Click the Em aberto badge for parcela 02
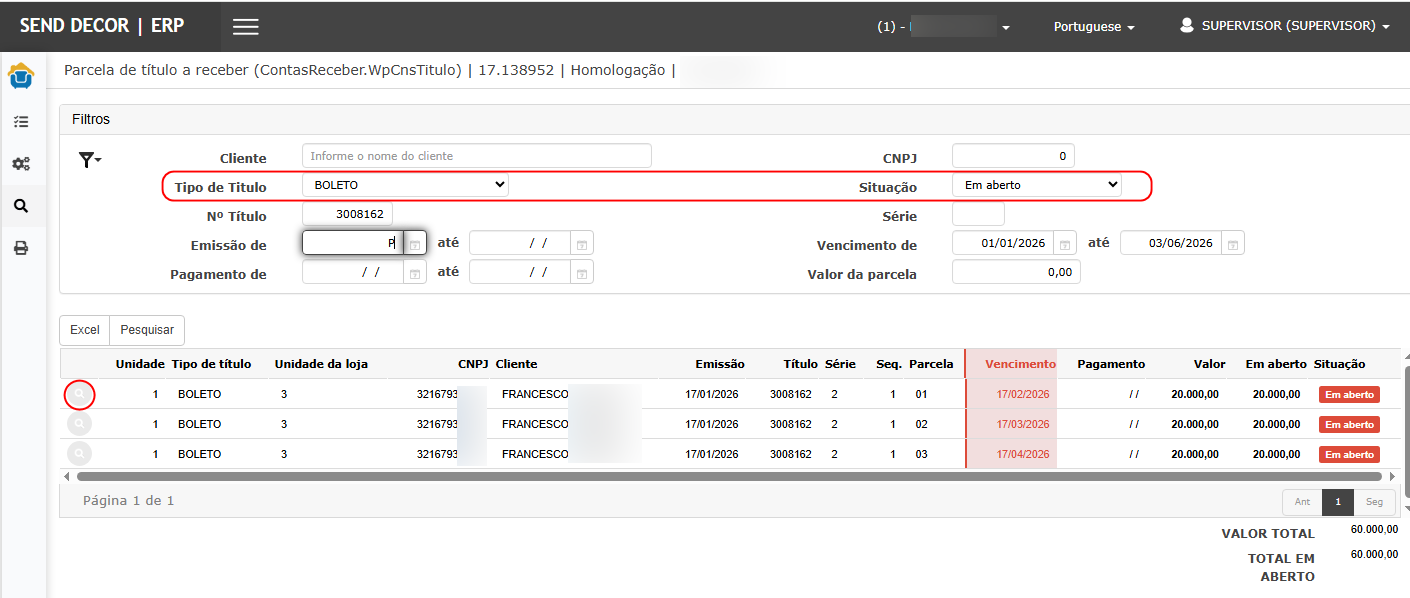 pos(1349,425)
